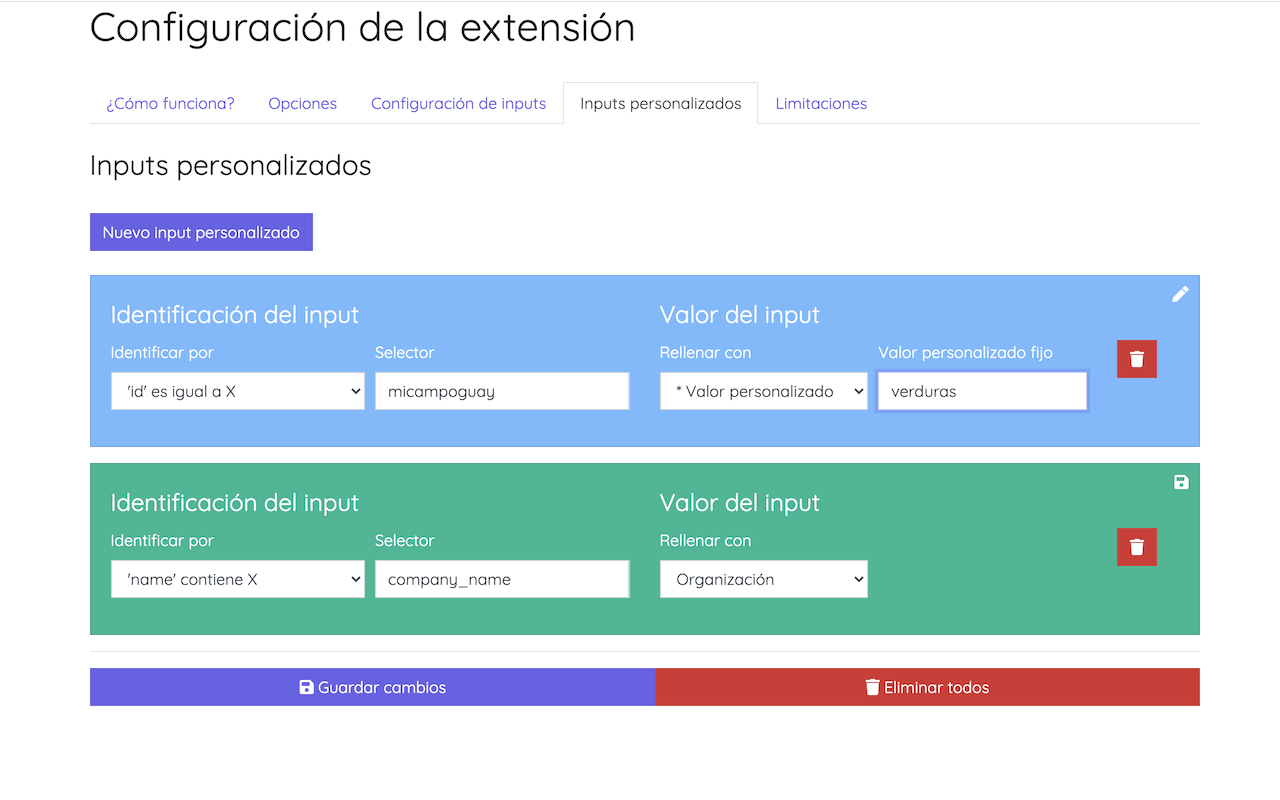1280x800 pixels.
Task: Open the '* Valor personalizado' dropdown
Action: [764, 391]
